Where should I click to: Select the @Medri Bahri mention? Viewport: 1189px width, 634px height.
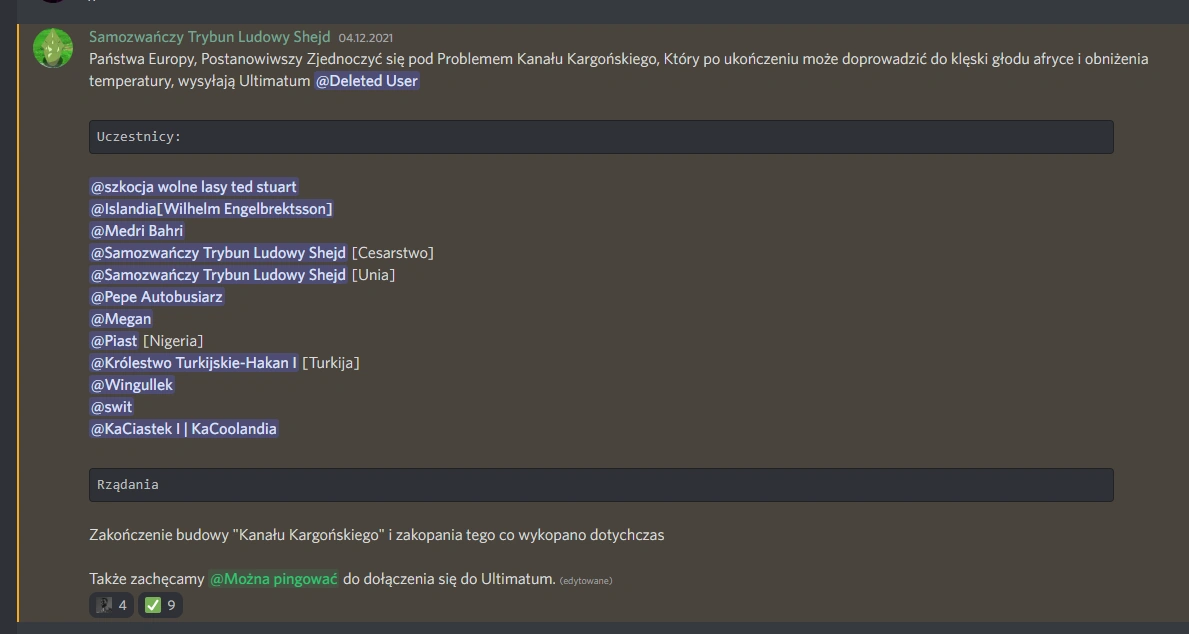pos(137,231)
